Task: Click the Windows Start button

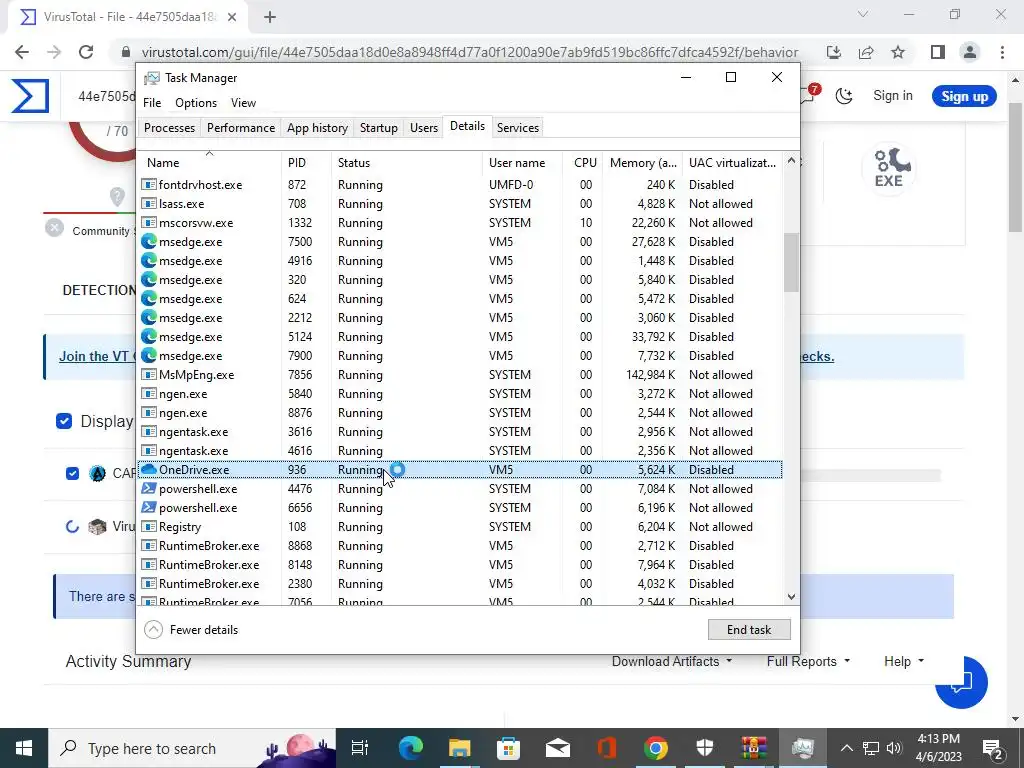Action: (24, 748)
